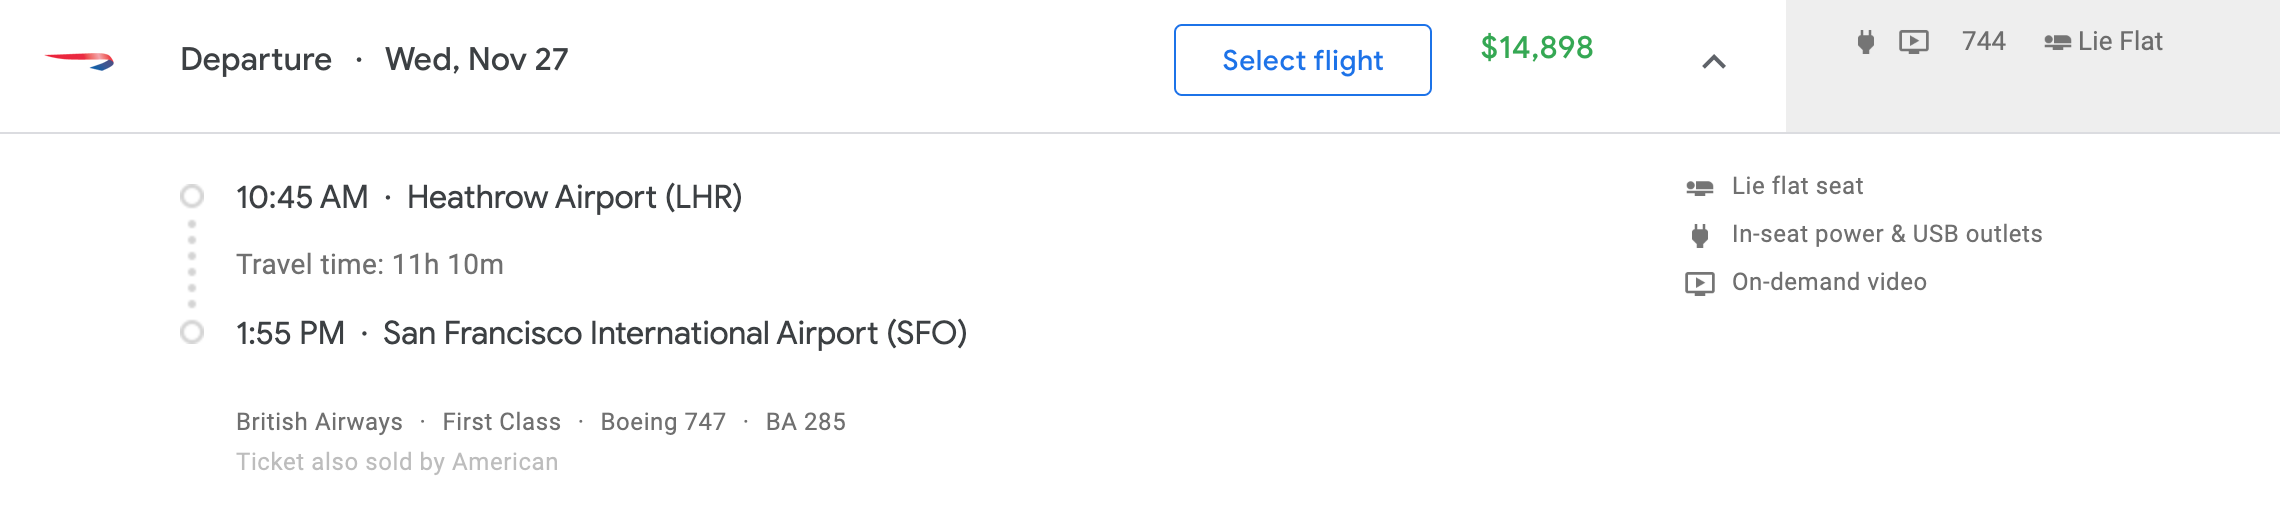Click the British Airways logo
Image resolution: width=2280 pixels, height=512 pixels.
click(80, 61)
